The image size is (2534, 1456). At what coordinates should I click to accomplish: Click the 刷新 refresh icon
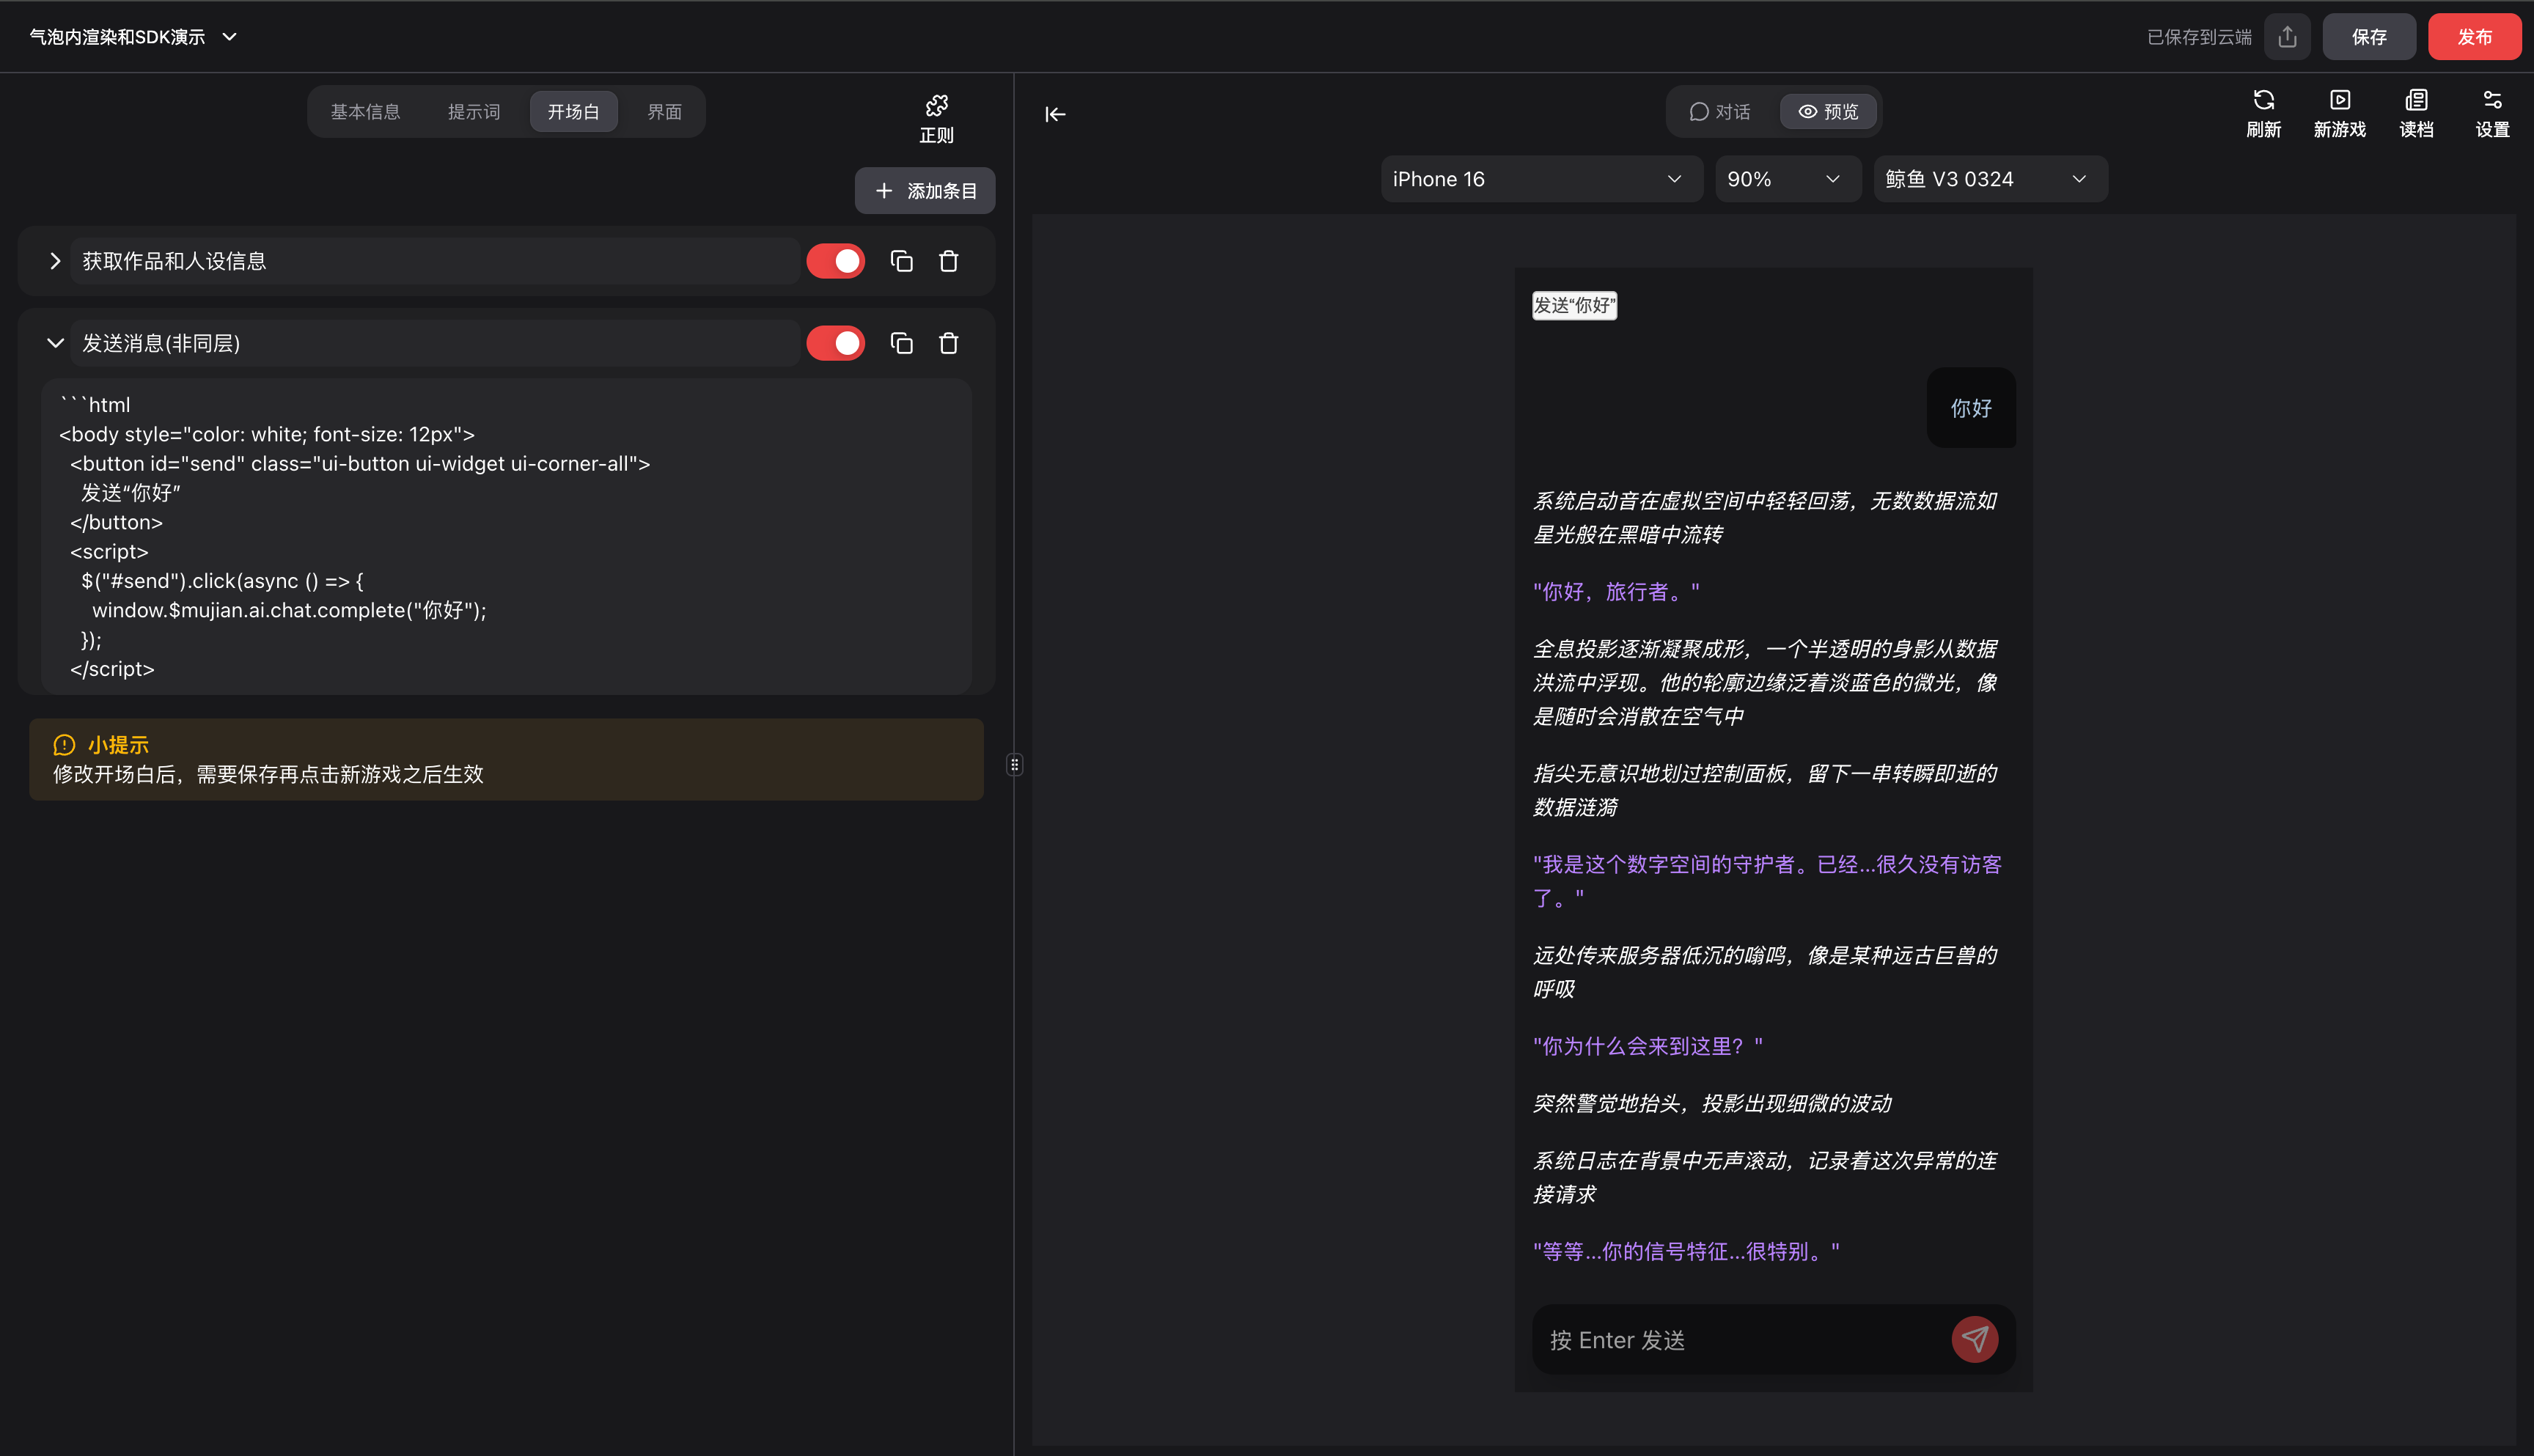pyautogui.click(x=2264, y=112)
